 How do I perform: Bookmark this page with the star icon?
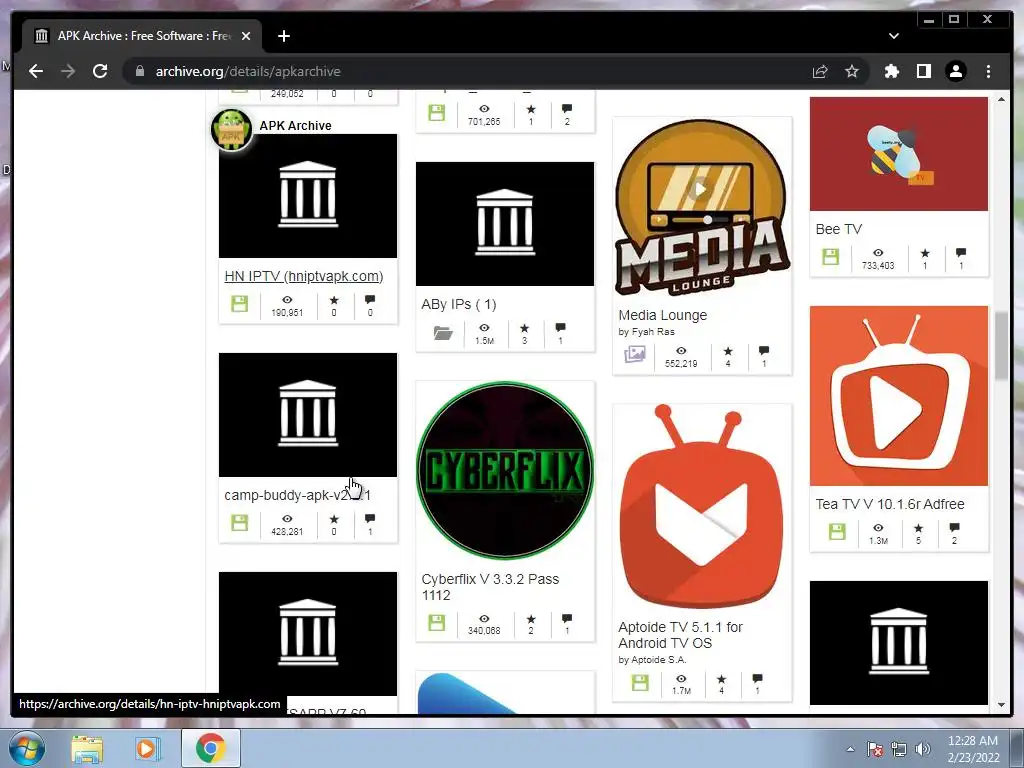pyautogui.click(x=852, y=71)
